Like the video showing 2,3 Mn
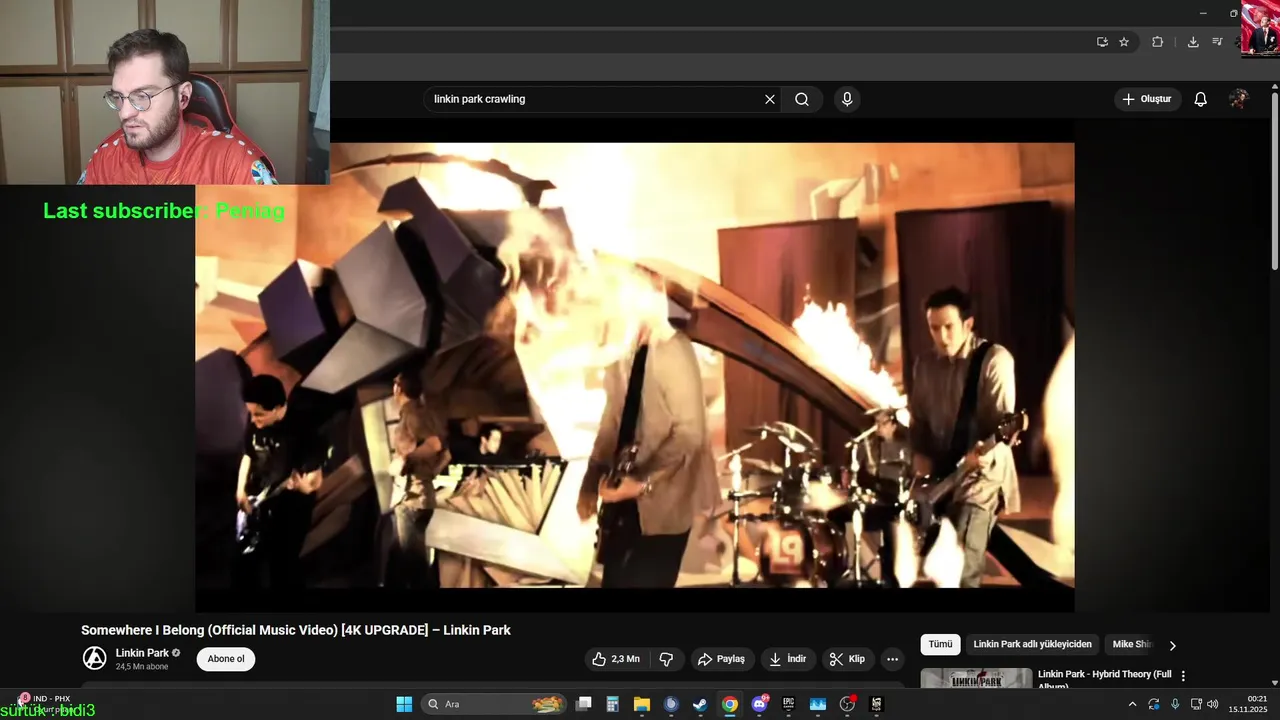The height and width of the screenshot is (720, 1280). coord(616,659)
